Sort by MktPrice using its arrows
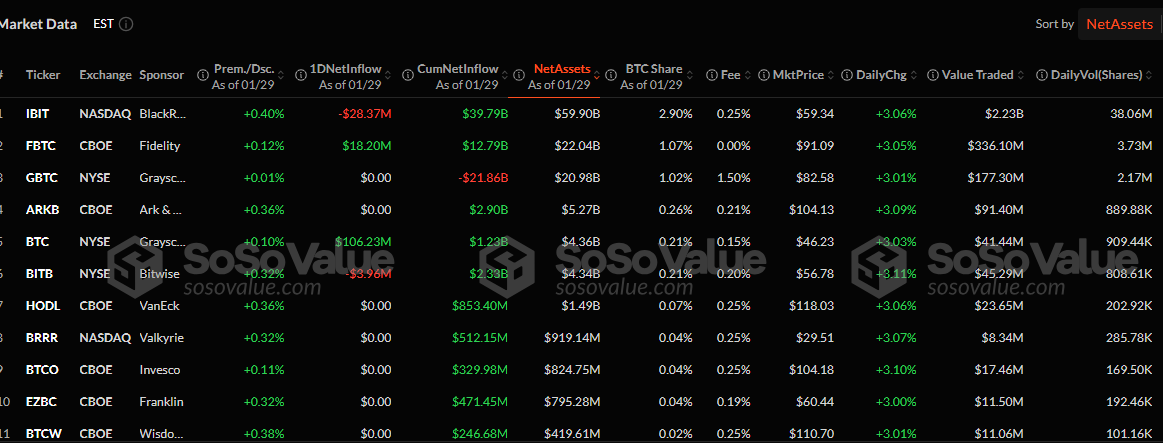 (831, 75)
